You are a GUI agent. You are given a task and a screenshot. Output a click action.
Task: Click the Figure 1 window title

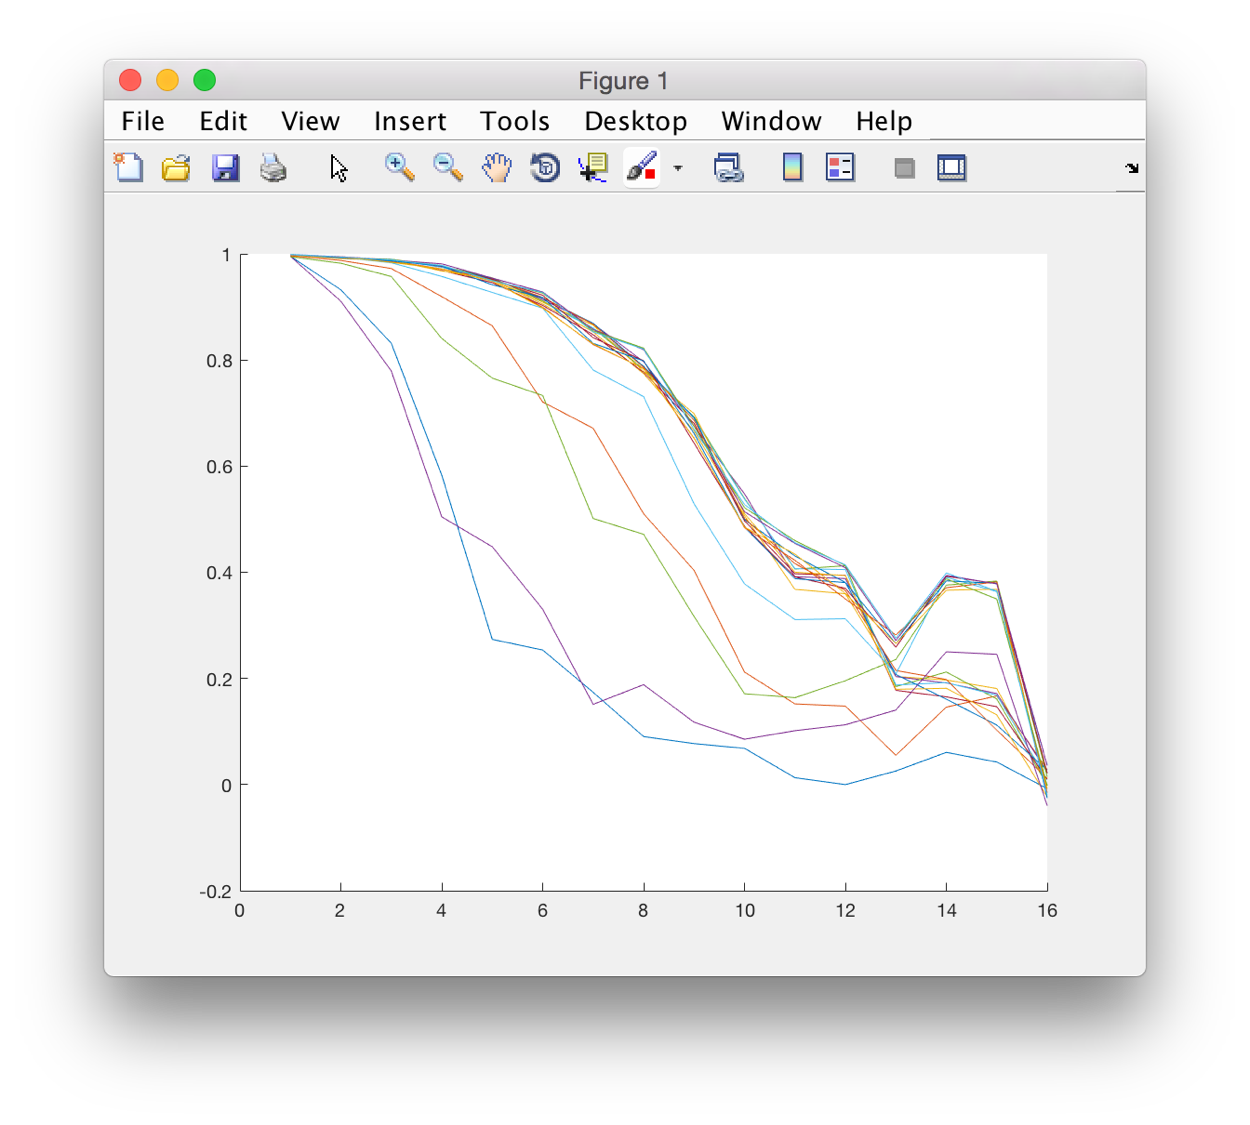pos(624,81)
